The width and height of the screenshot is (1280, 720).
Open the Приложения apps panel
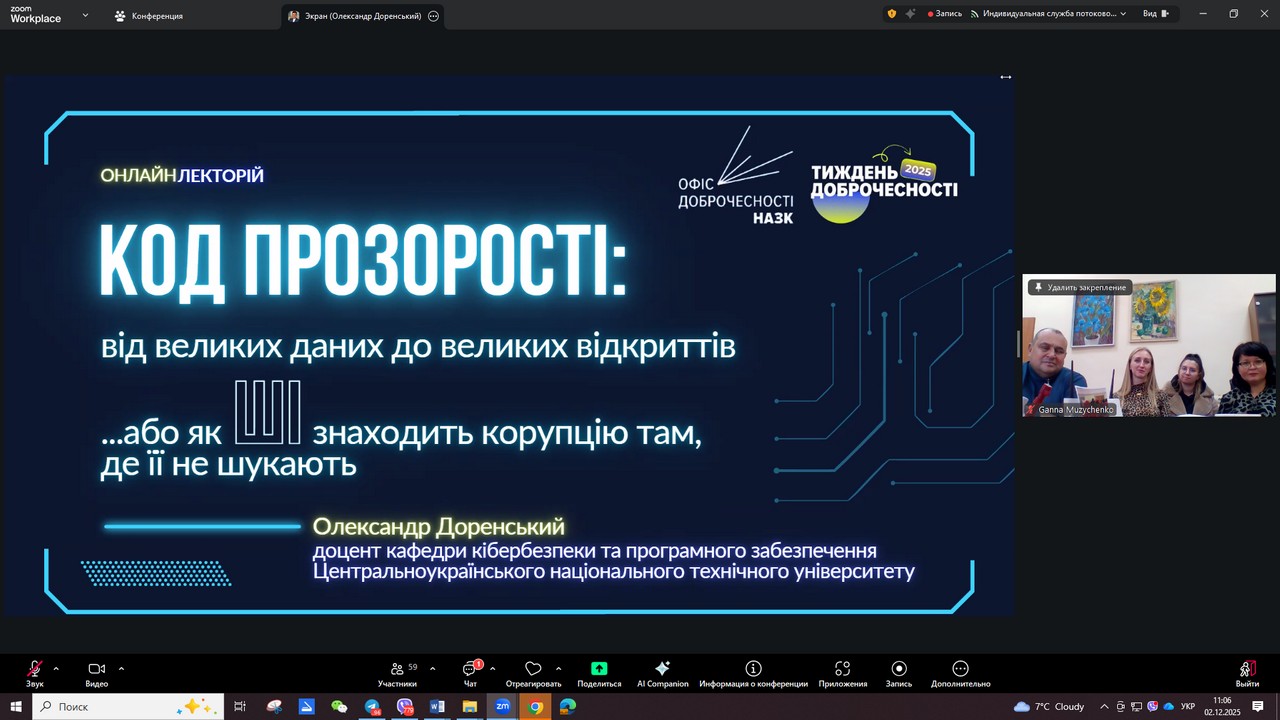(842, 674)
